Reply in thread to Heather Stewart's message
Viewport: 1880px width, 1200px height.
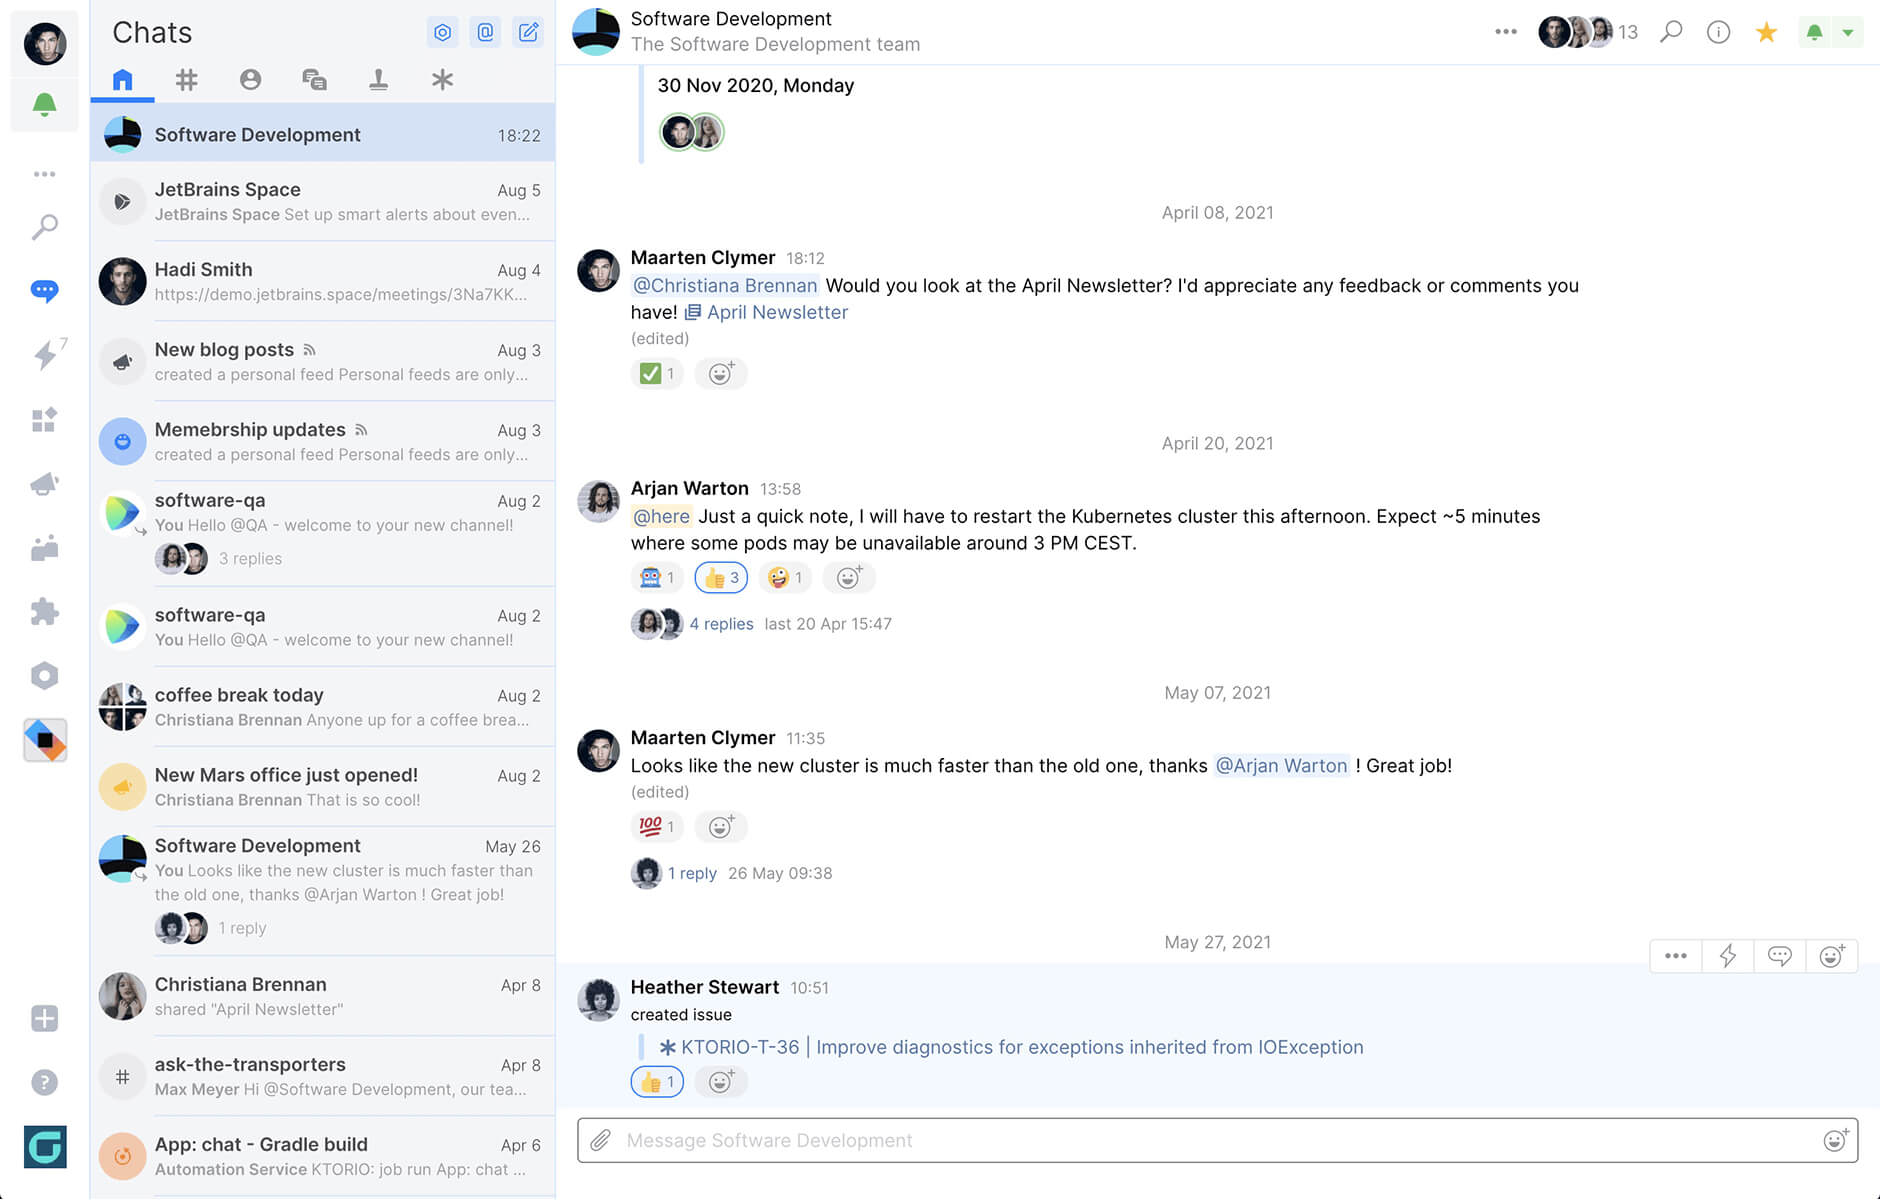point(1779,956)
